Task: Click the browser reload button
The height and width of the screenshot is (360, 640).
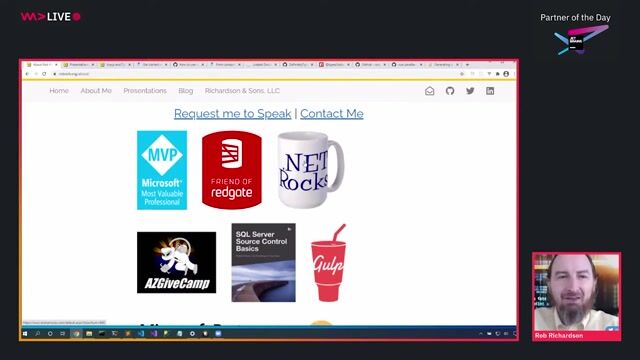Action: pyautogui.click(x=44, y=74)
